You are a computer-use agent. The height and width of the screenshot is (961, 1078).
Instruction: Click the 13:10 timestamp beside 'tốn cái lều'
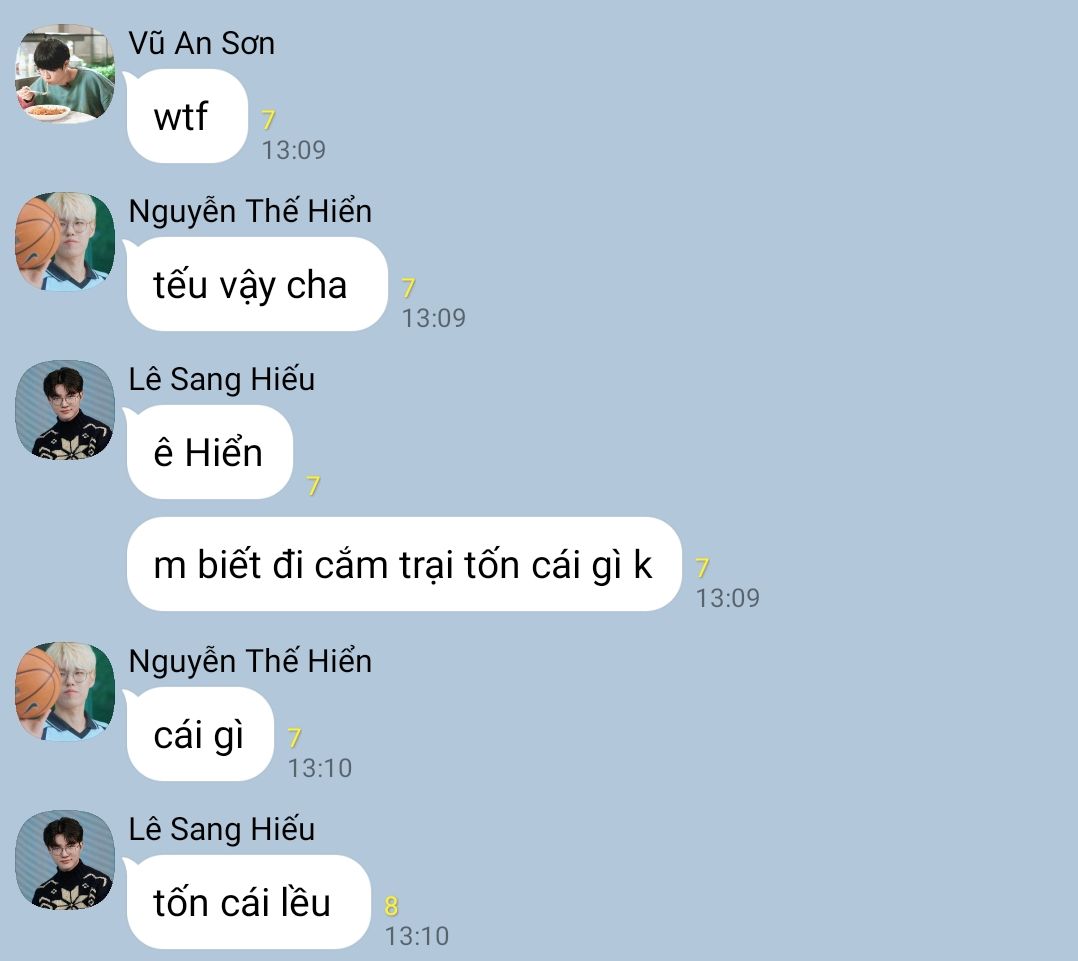click(417, 936)
